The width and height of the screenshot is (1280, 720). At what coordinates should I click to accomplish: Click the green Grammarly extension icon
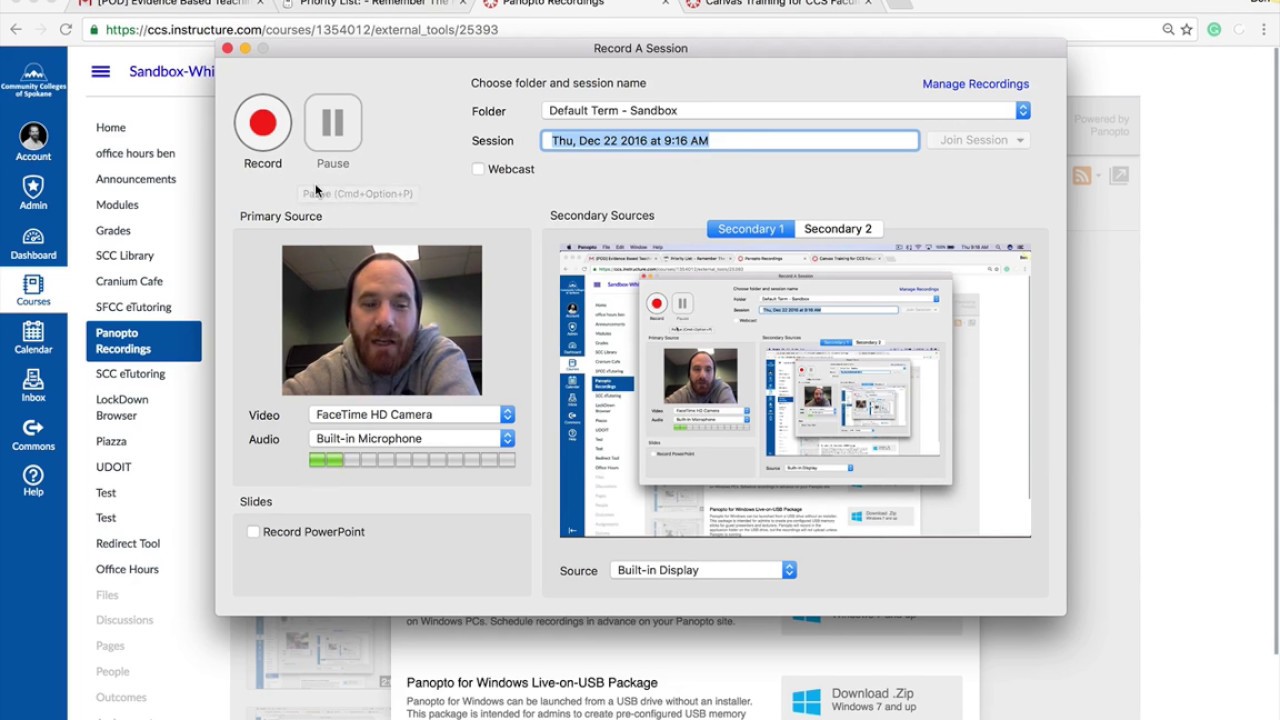tap(1214, 30)
